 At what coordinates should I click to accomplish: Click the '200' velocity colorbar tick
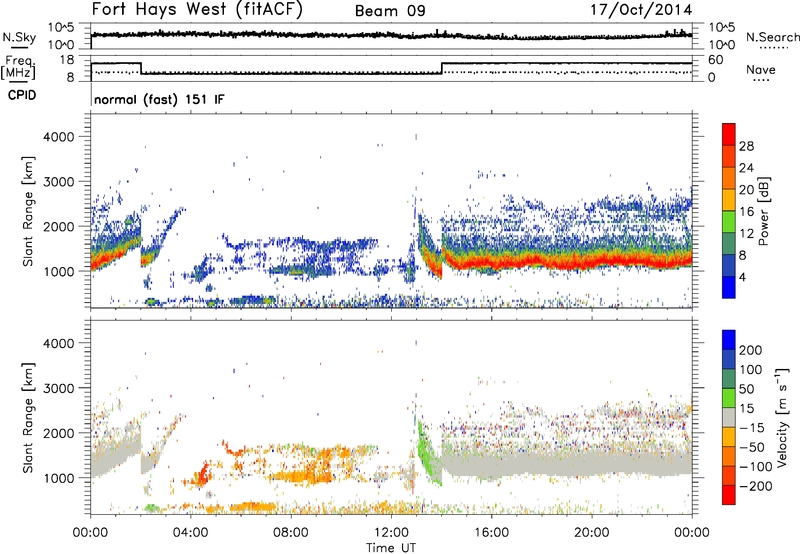751,350
